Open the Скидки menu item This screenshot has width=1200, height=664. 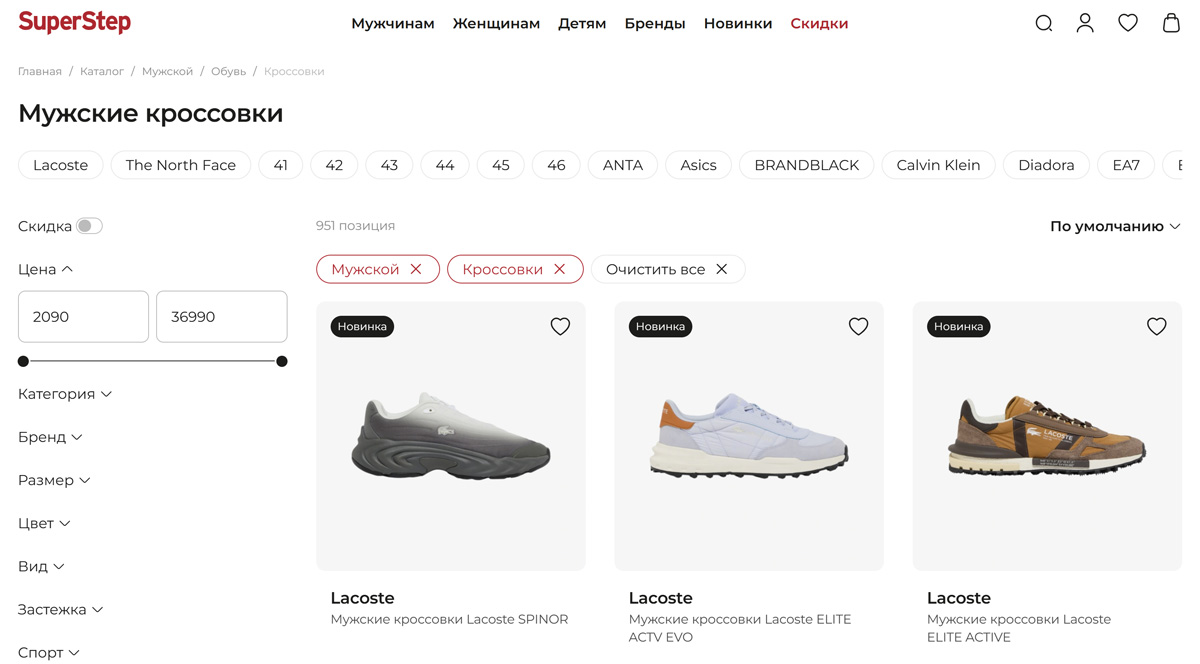pos(819,23)
